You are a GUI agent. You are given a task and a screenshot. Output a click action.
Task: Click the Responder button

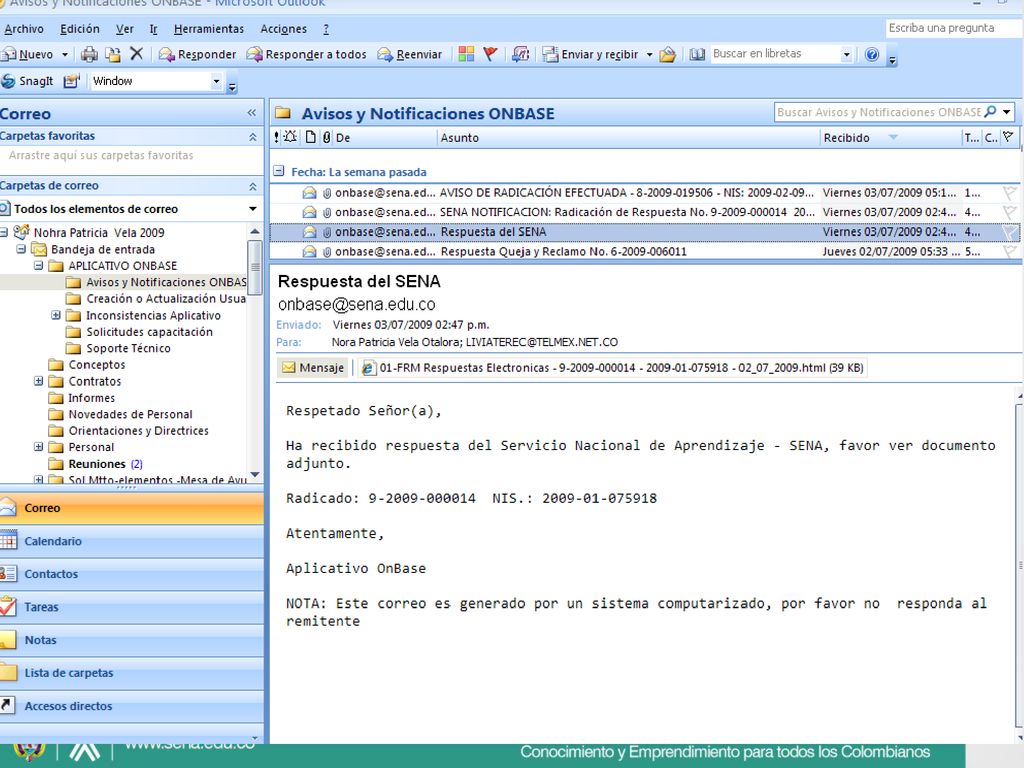click(x=197, y=54)
